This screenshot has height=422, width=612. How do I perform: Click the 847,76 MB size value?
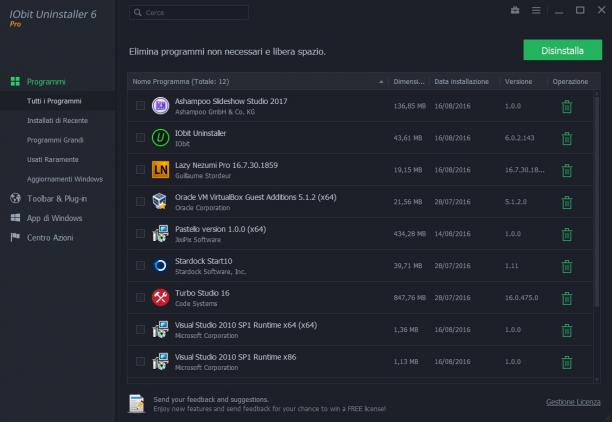tap(409, 298)
